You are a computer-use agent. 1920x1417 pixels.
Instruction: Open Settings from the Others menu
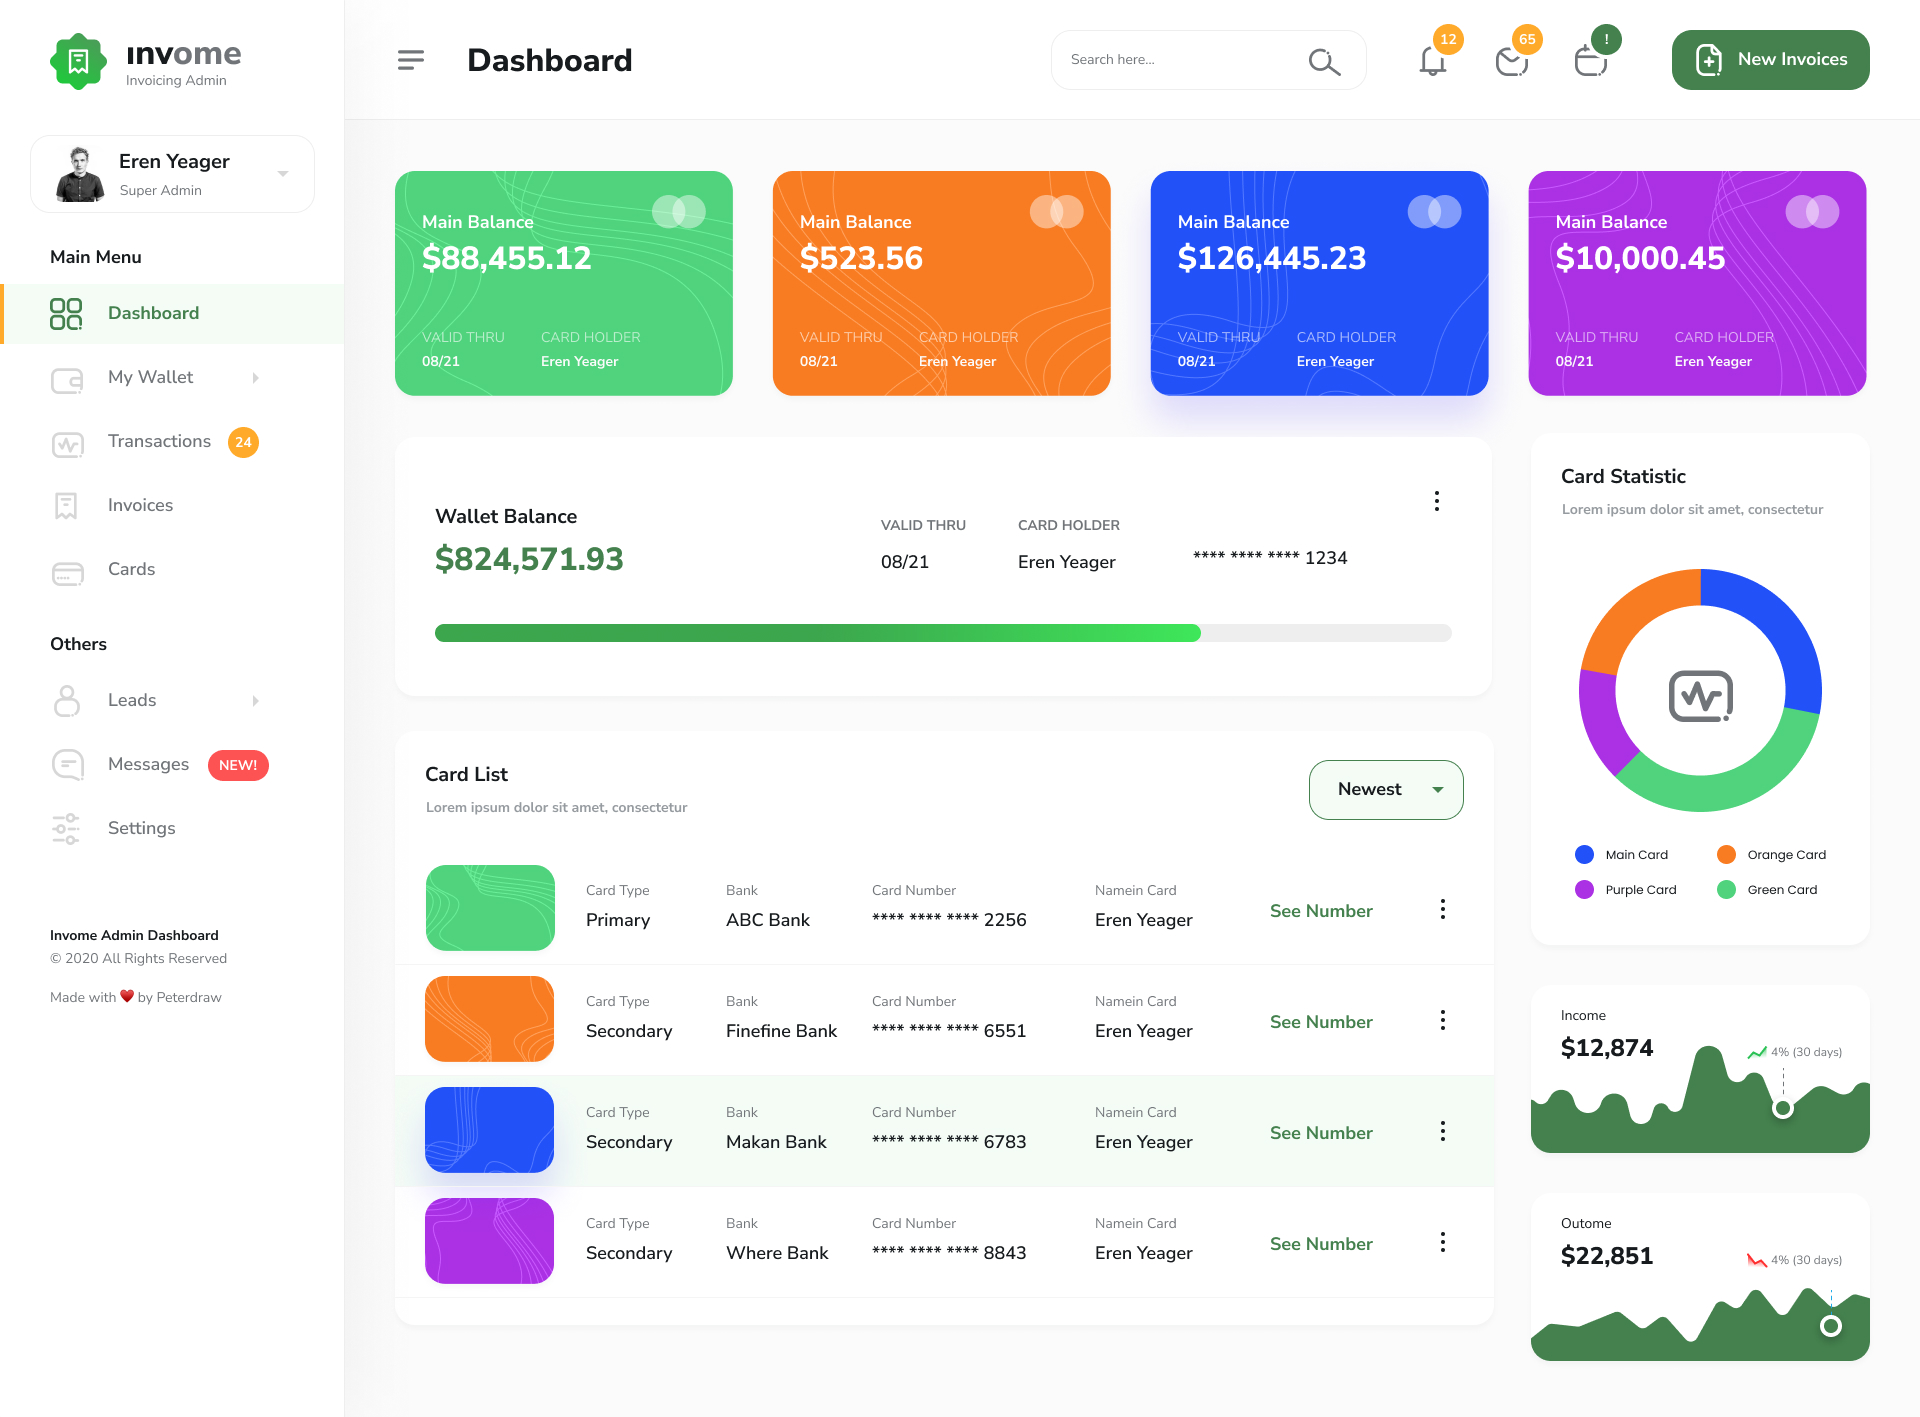click(141, 828)
